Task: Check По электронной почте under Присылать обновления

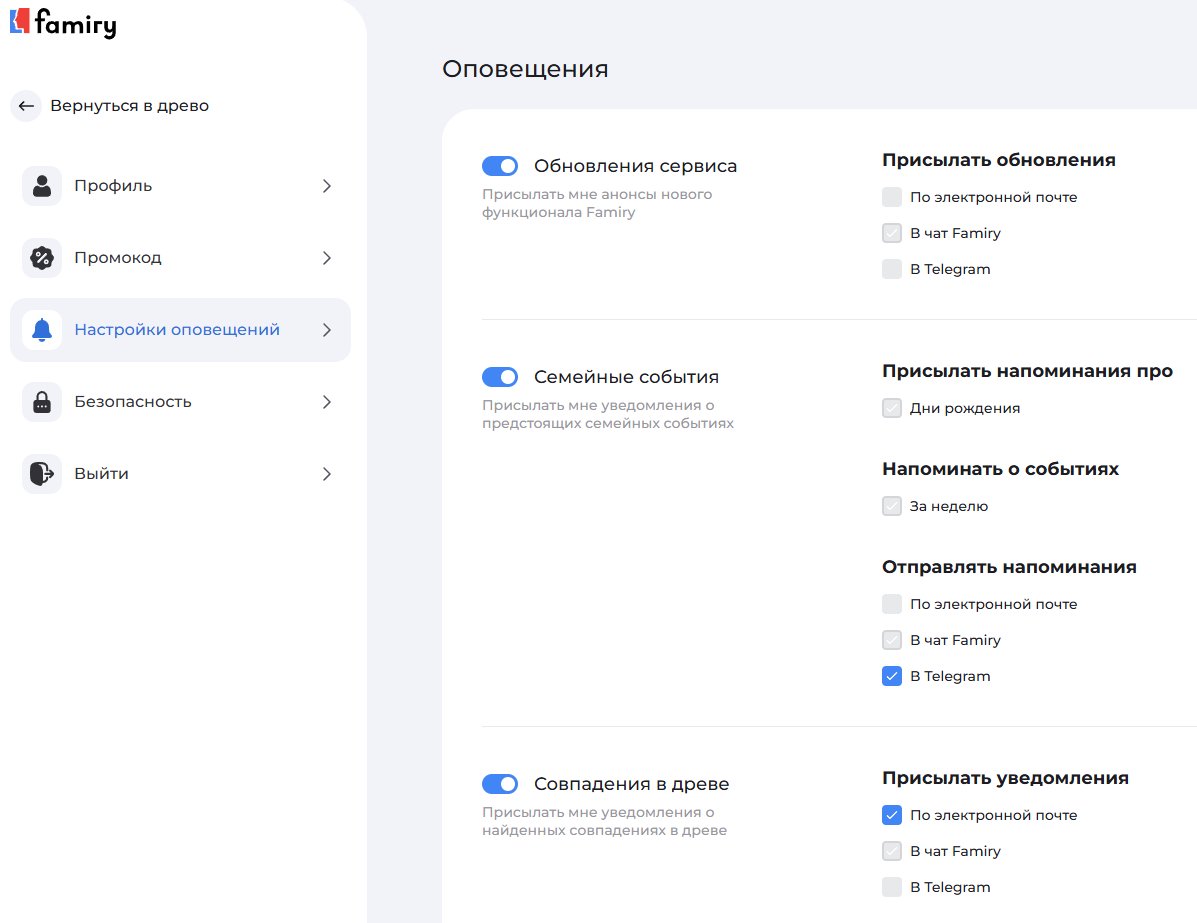Action: click(x=892, y=197)
